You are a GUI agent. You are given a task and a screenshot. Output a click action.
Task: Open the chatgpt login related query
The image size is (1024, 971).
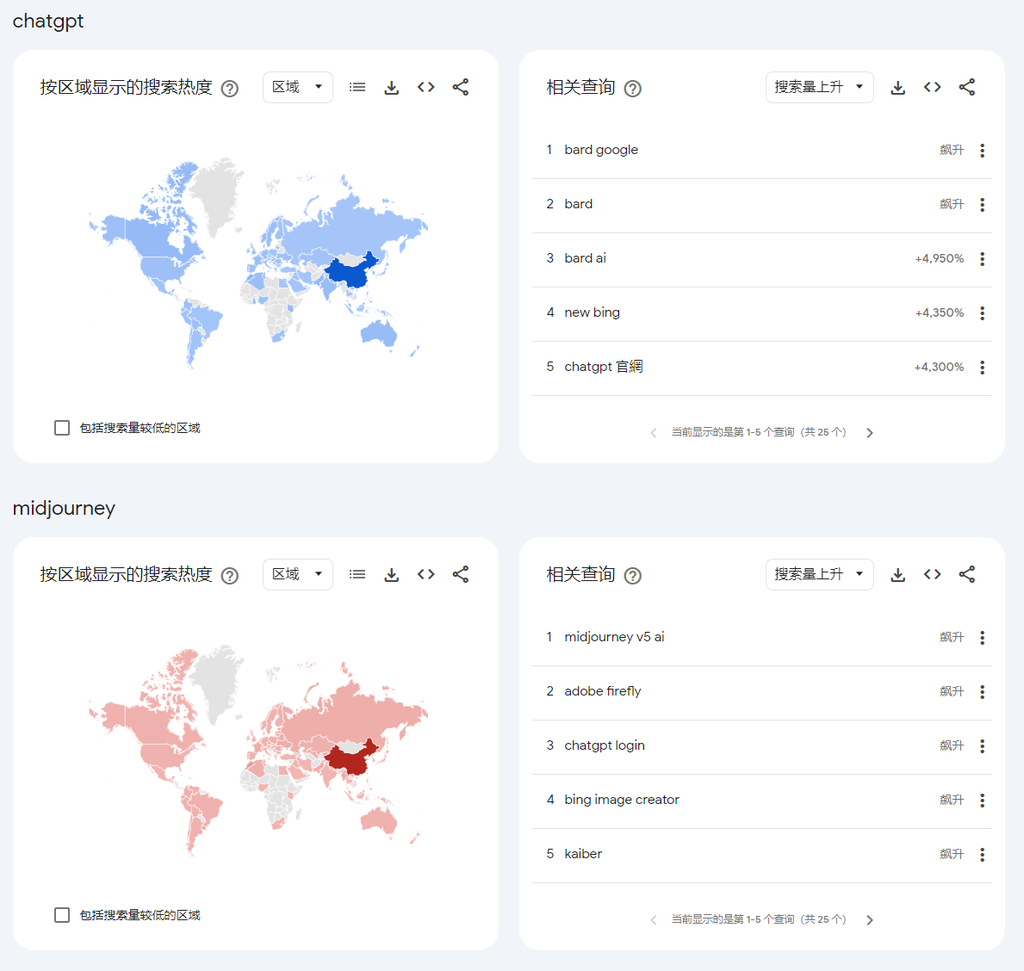tap(604, 746)
